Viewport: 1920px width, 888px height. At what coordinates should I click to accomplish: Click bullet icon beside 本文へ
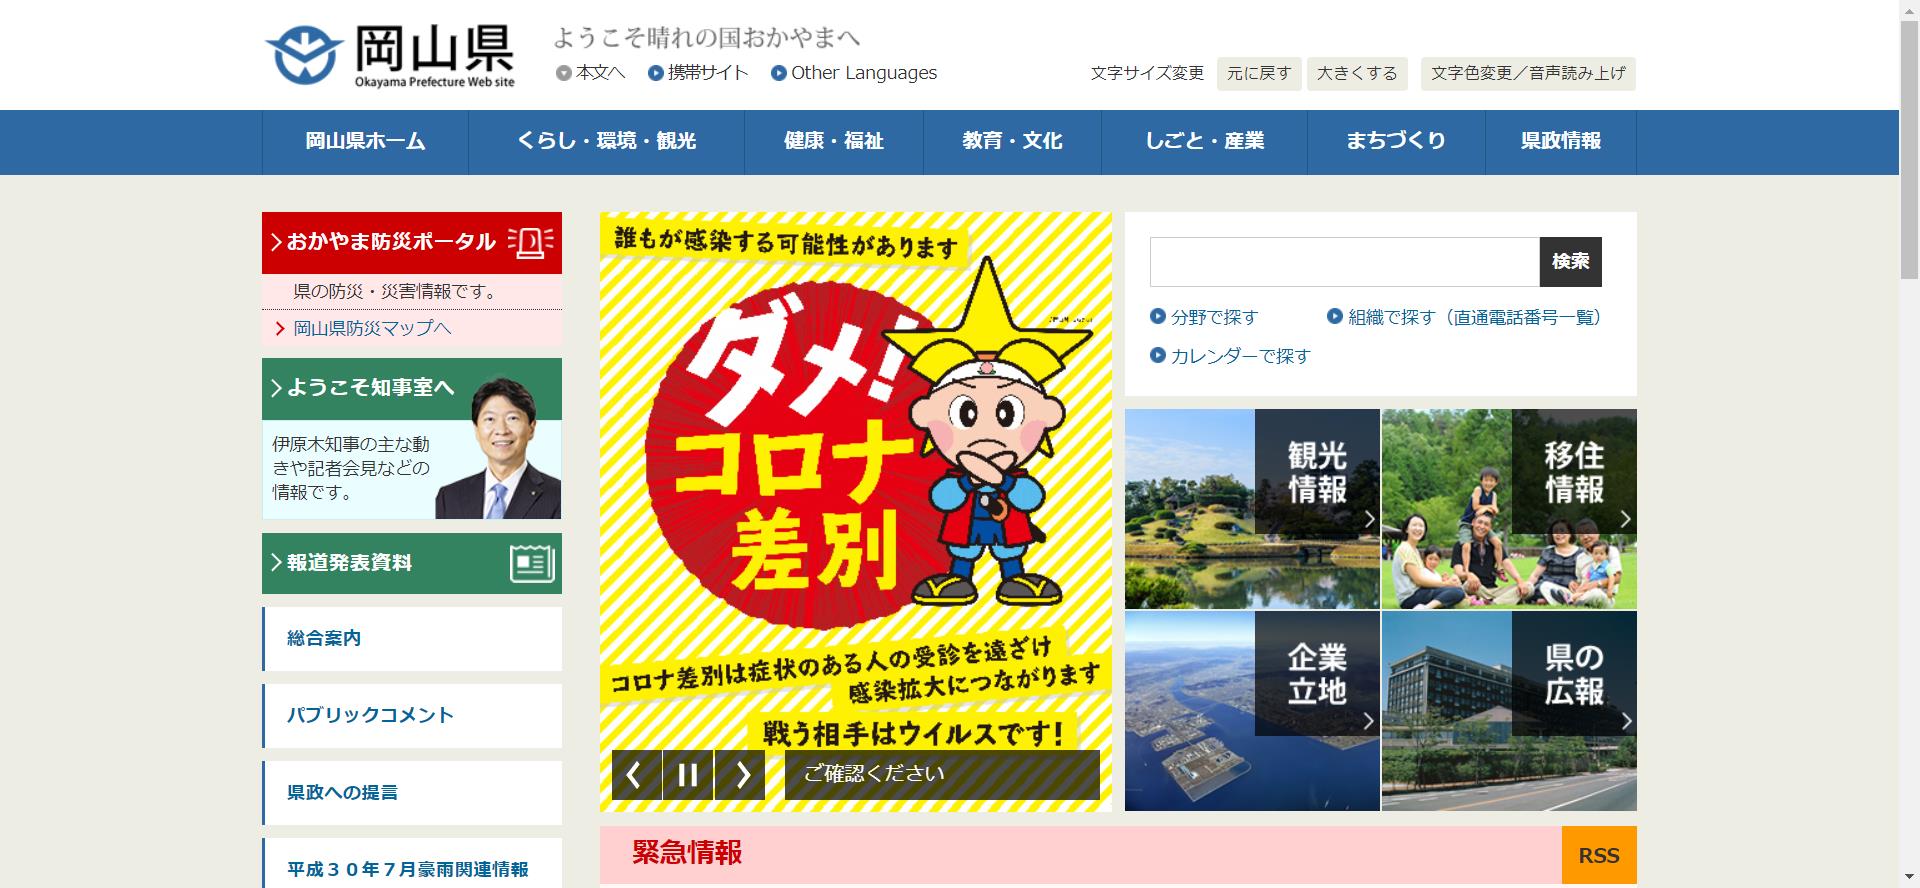click(564, 73)
